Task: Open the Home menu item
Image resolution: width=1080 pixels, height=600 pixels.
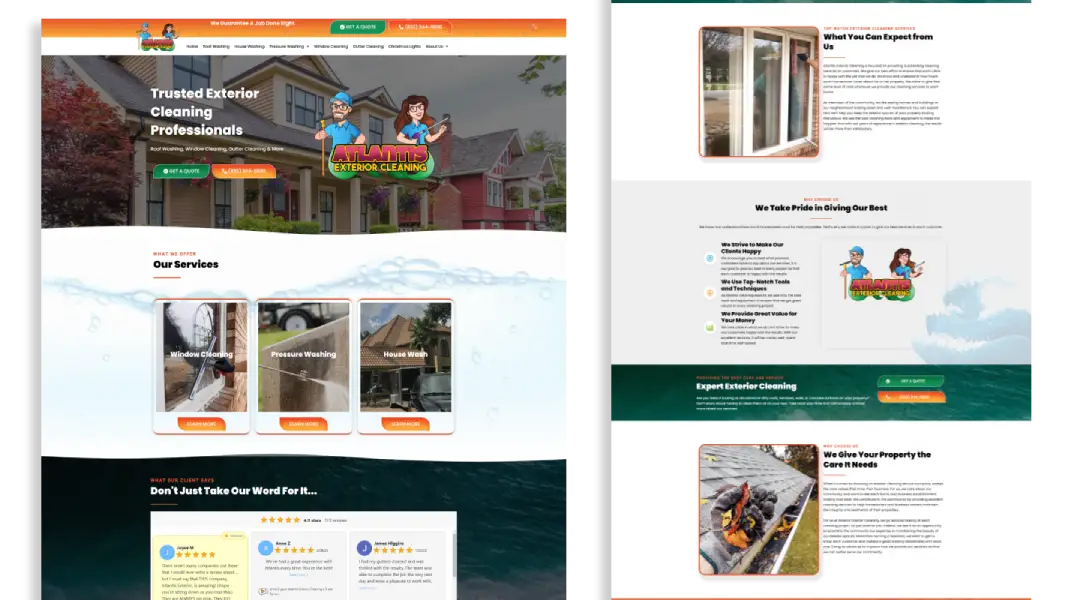Action: click(x=192, y=46)
